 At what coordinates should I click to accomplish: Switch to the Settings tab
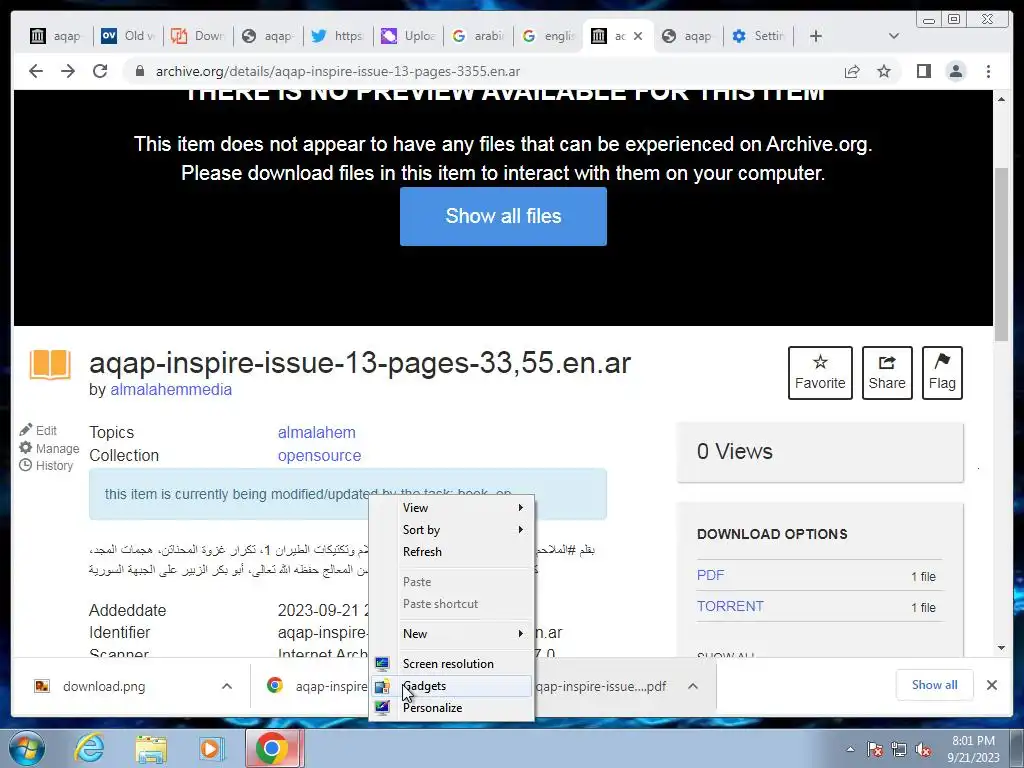click(x=758, y=36)
